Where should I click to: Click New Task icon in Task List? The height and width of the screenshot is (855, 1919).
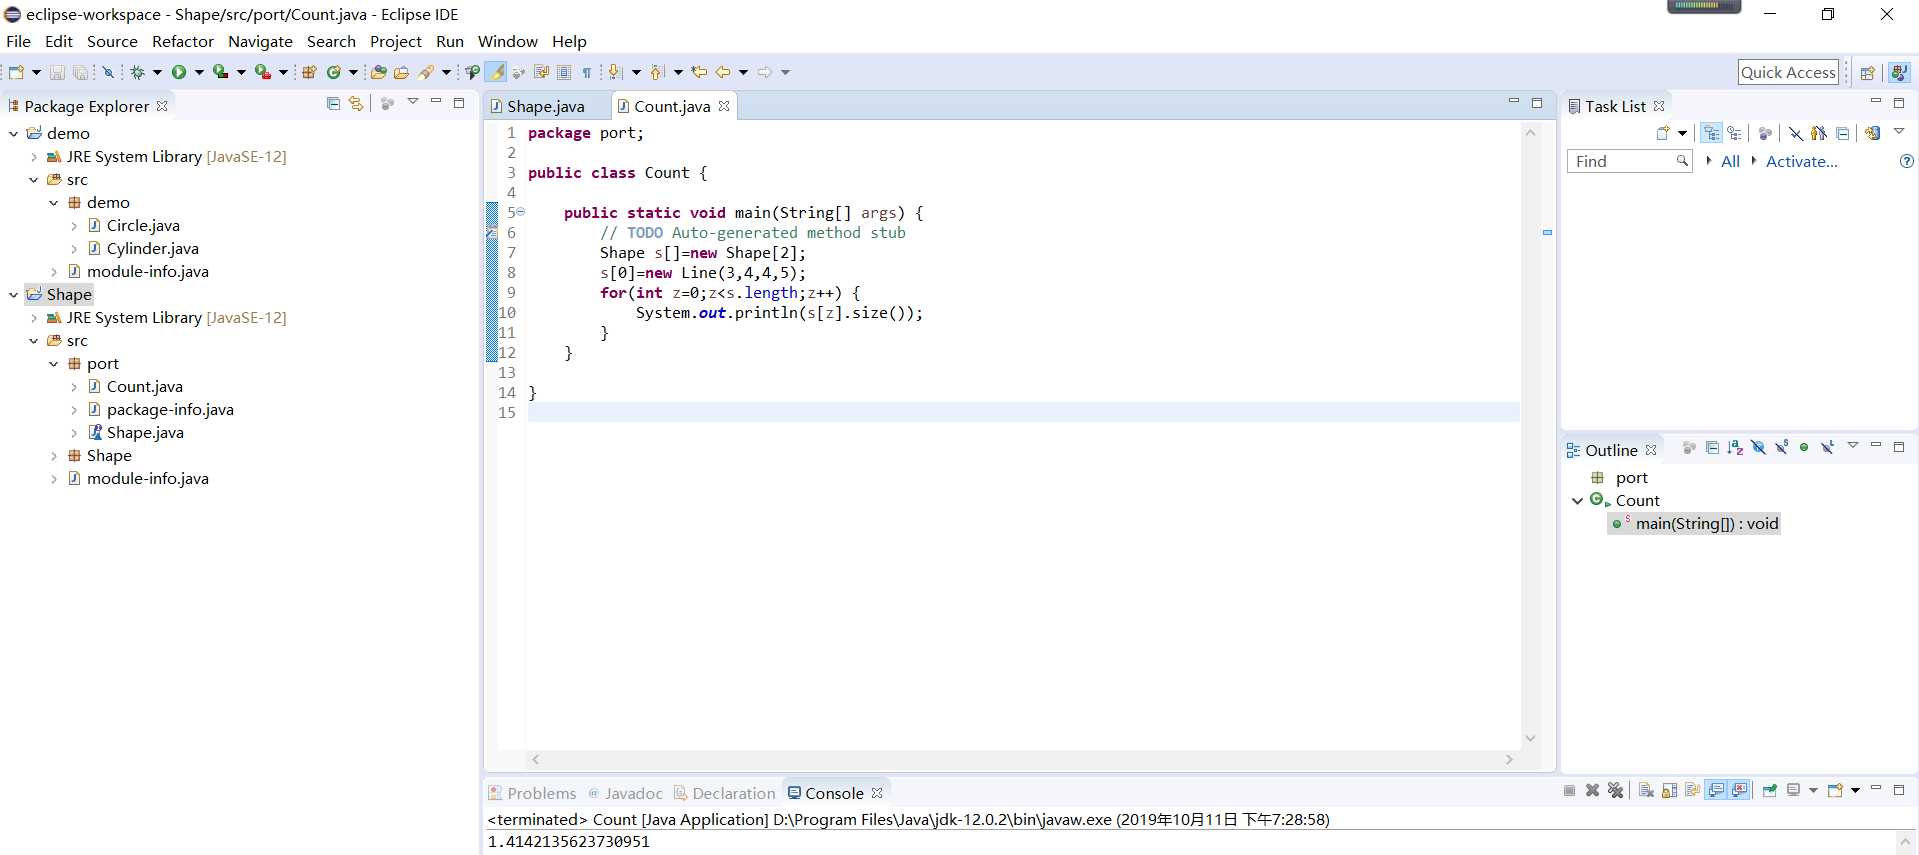[1663, 133]
